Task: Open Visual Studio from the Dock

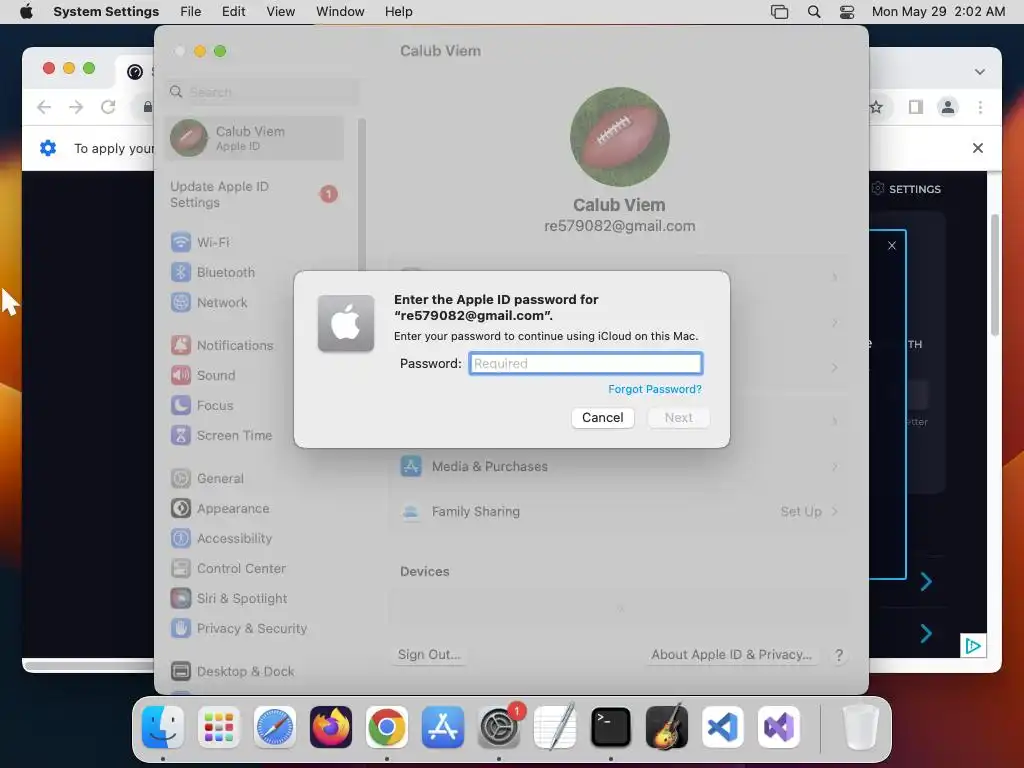Action: click(778, 727)
